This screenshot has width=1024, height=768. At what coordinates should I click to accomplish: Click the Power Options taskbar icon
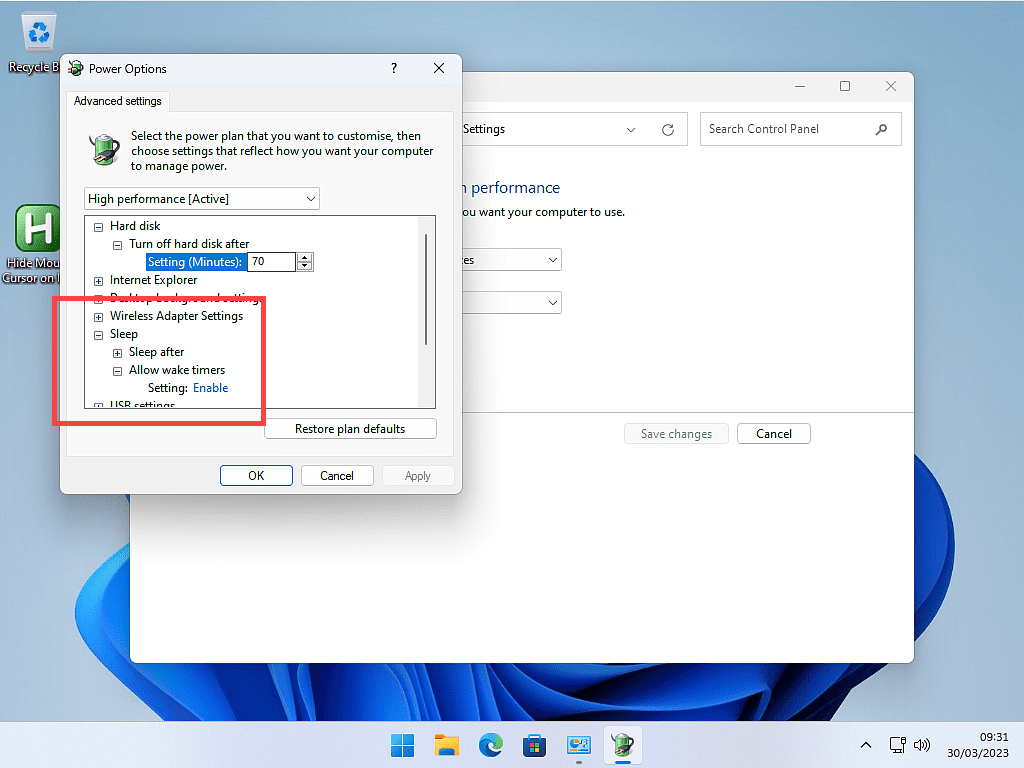click(x=623, y=745)
